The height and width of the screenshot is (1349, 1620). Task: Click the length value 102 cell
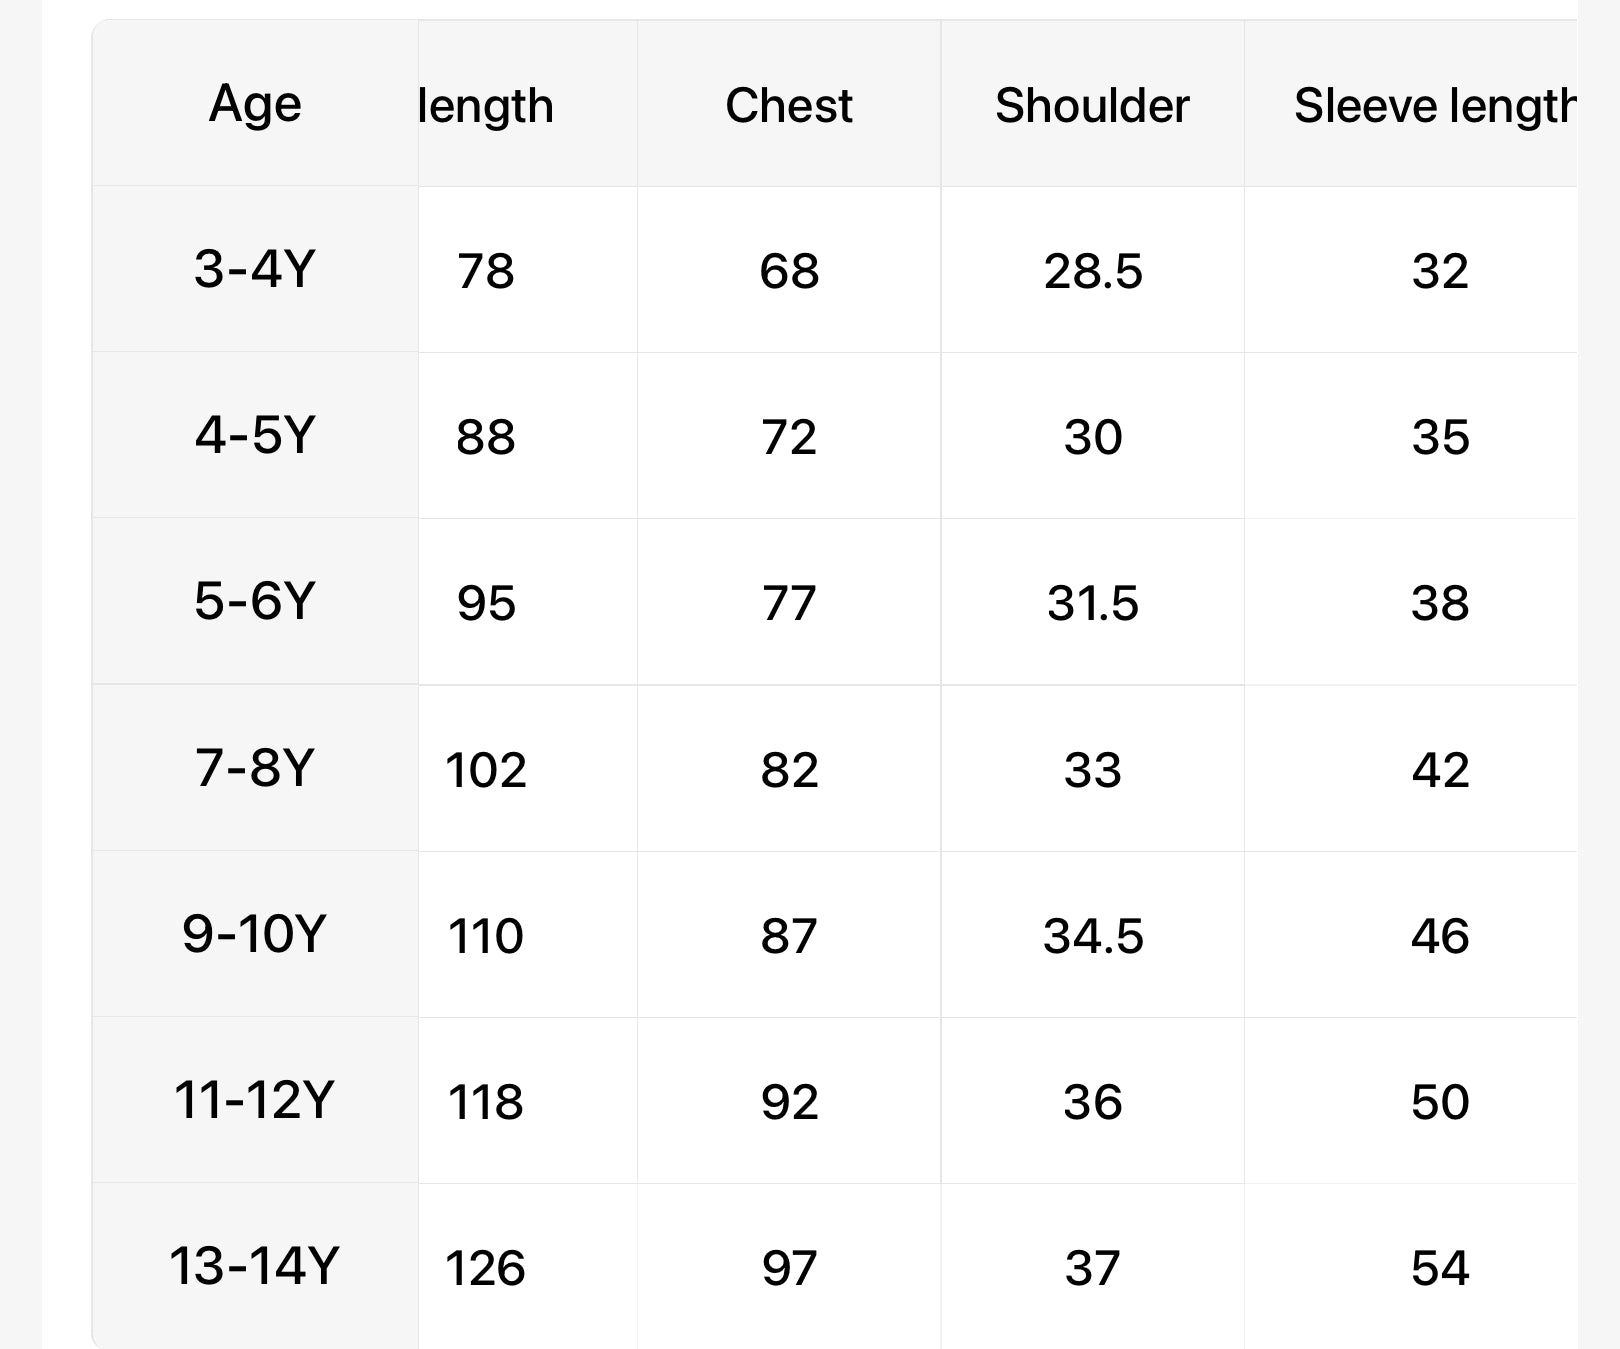(x=486, y=770)
